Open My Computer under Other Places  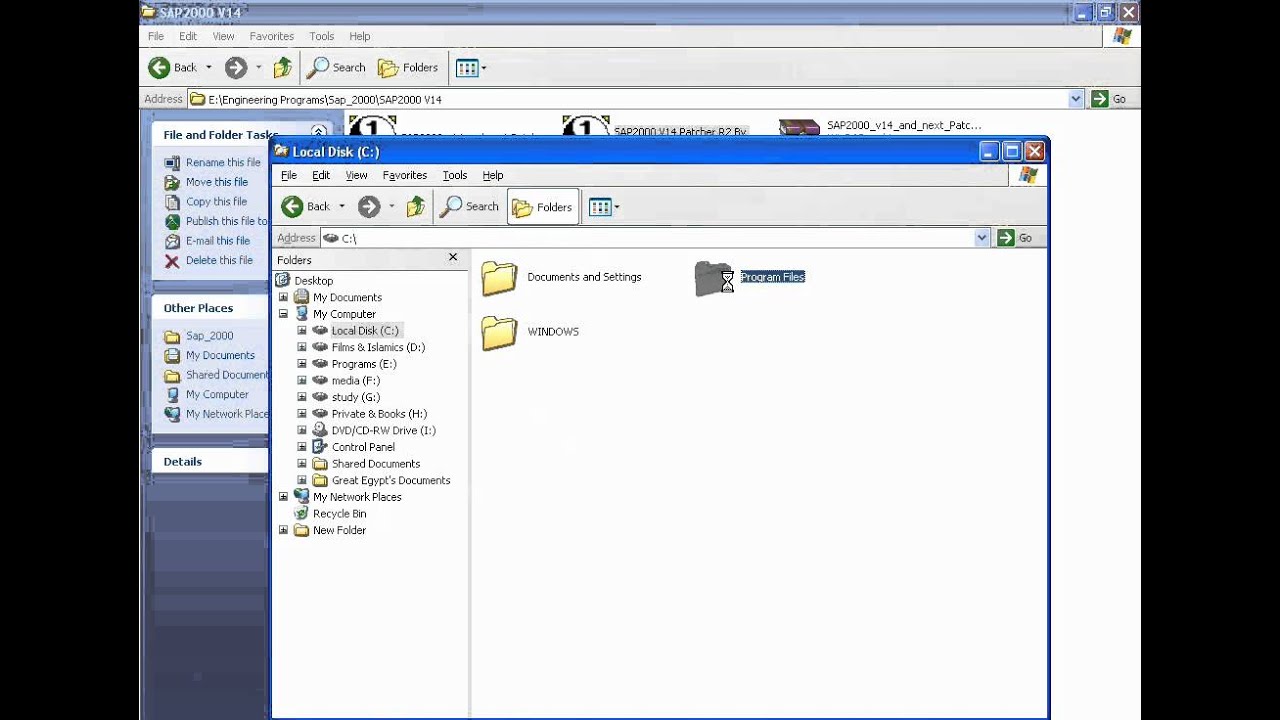tap(217, 394)
